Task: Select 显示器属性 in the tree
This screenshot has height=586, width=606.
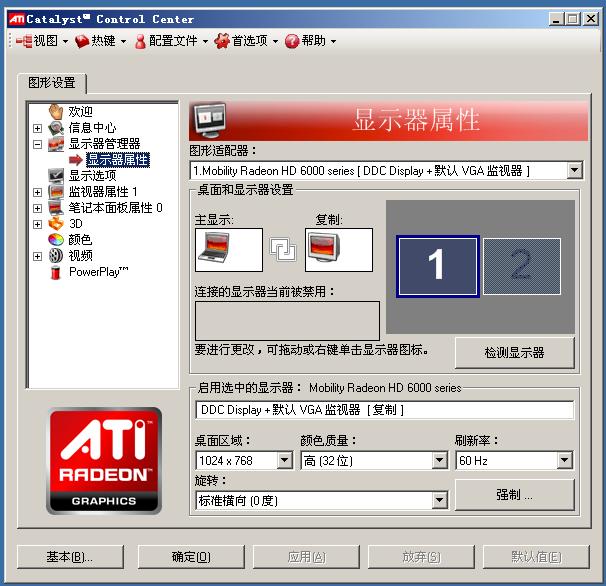Action: (118, 160)
